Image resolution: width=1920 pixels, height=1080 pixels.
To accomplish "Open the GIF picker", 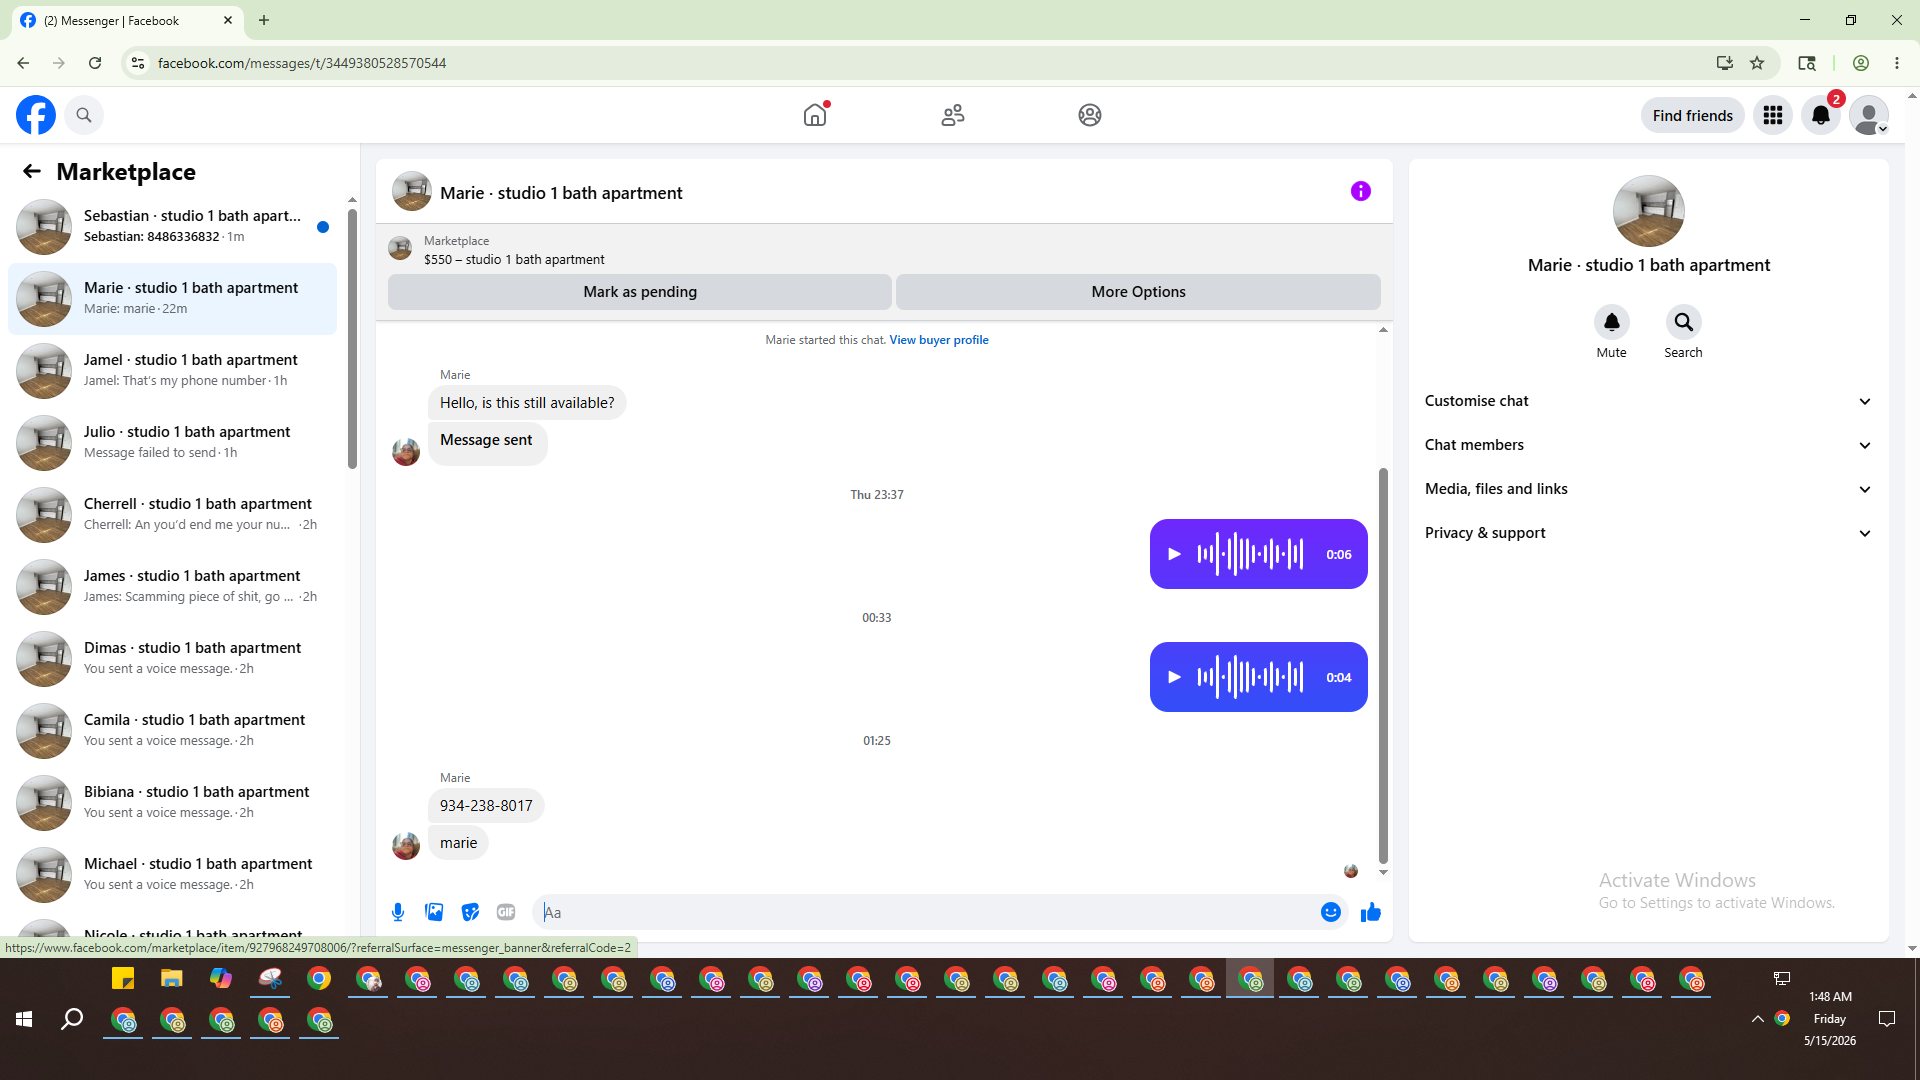I will (x=506, y=912).
